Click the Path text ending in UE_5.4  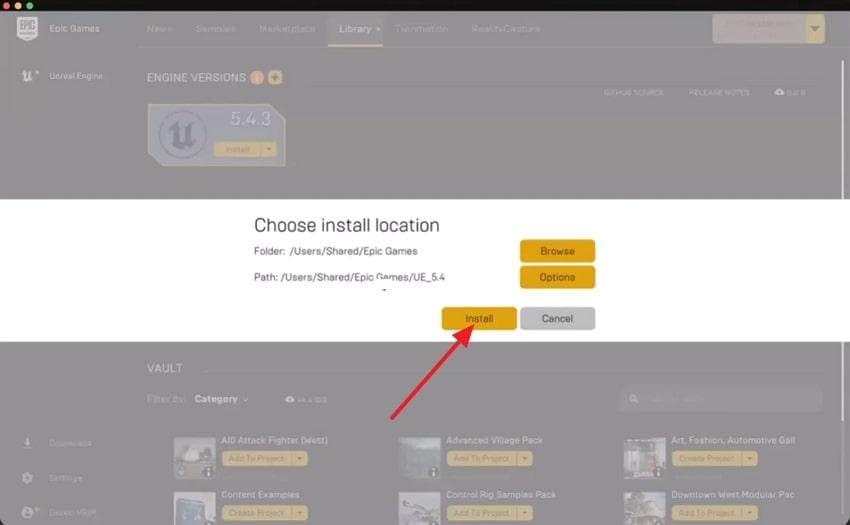click(363, 277)
